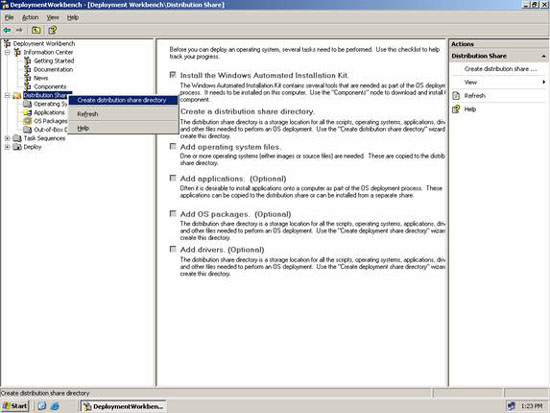Check the Add OS packages checkbox
This screenshot has width=550, height=413.
173,214
